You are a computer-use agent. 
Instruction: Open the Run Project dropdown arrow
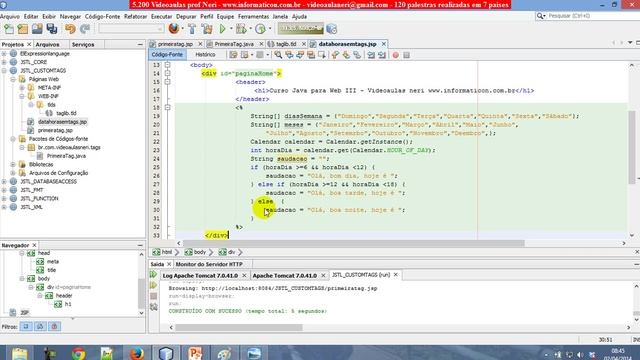point(231,29)
